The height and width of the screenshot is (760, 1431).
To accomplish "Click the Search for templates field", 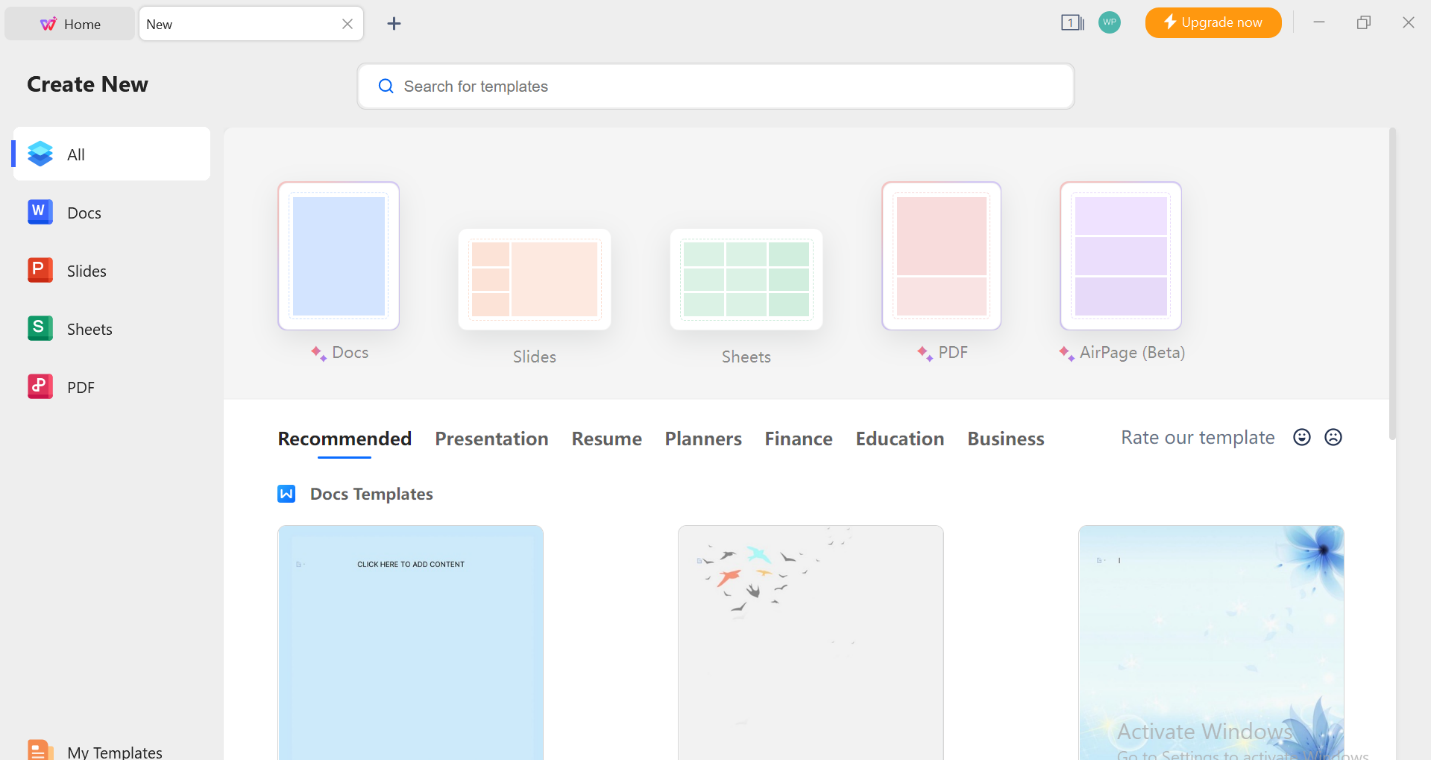I will pyautogui.click(x=715, y=86).
